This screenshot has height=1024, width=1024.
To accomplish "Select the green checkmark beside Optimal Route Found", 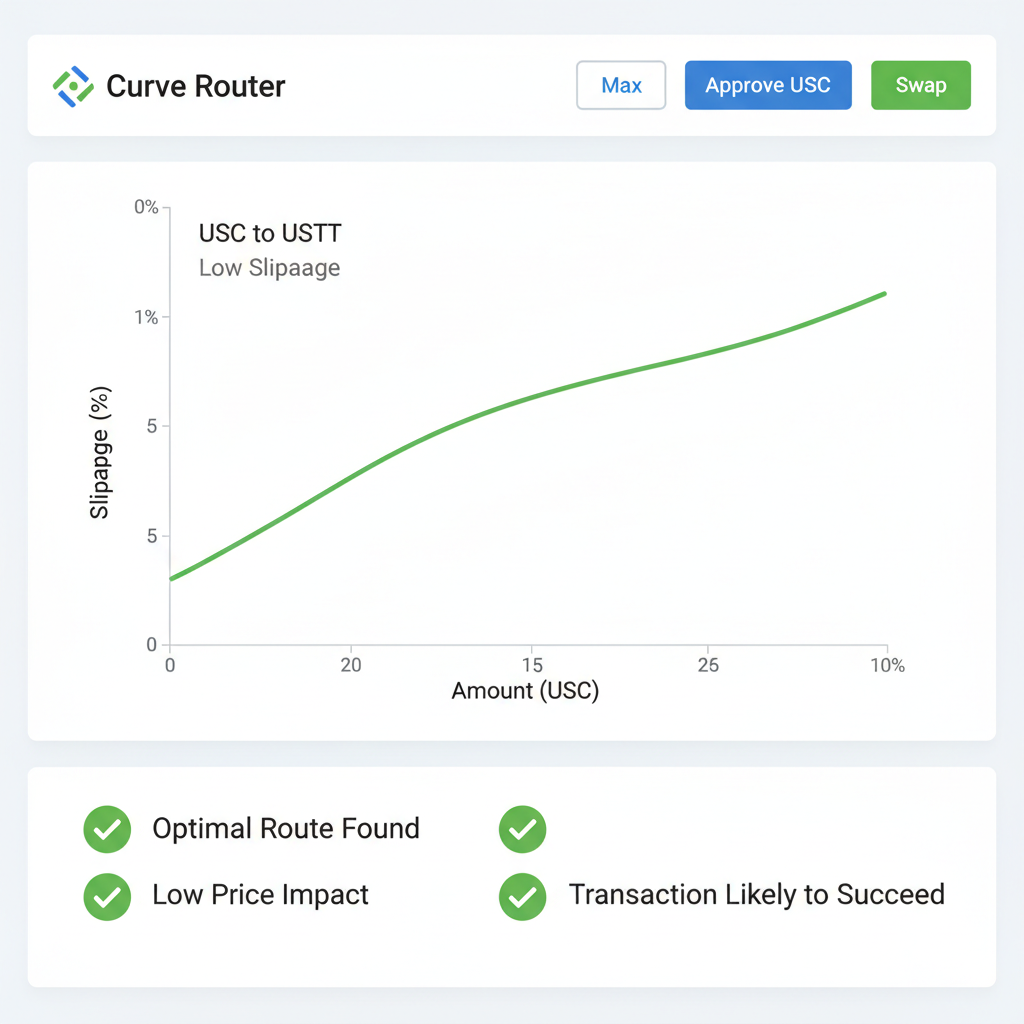I will click(106, 829).
